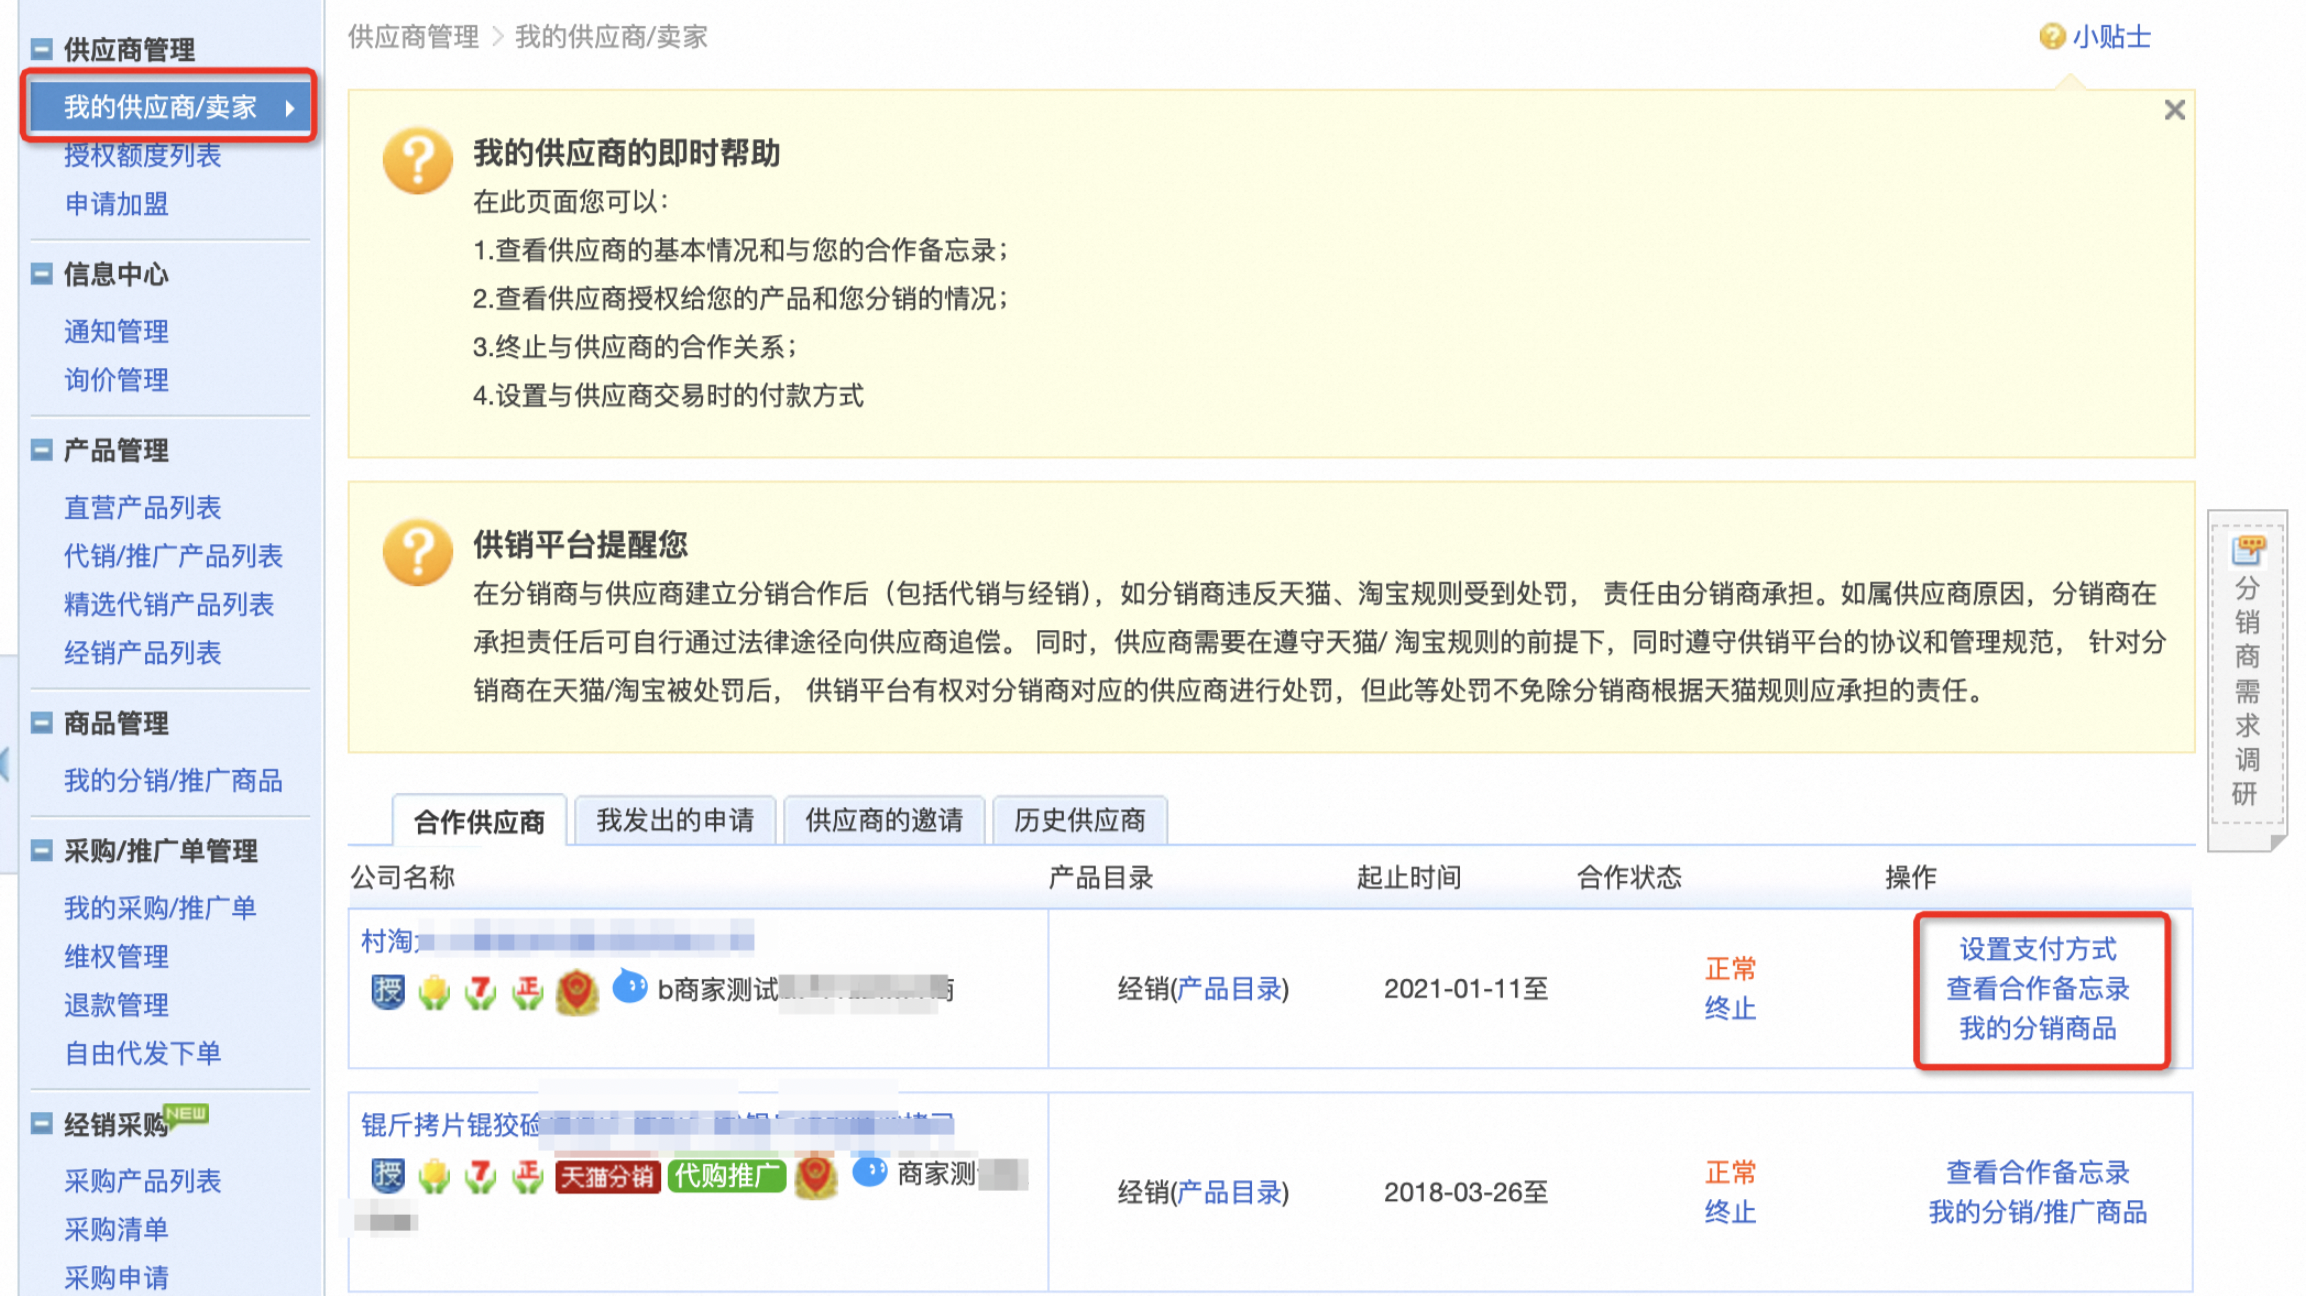Open 产品目录 link in the 2021-01-11 row
Image resolution: width=2306 pixels, height=1296 pixels.
coord(1230,989)
